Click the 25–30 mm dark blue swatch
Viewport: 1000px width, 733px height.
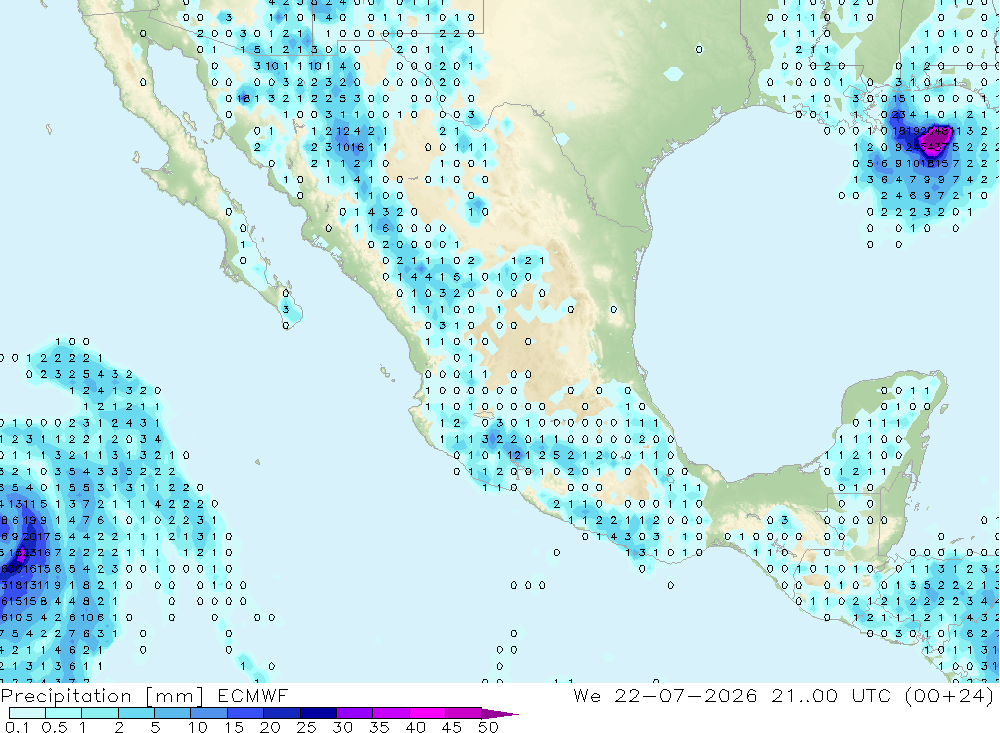(x=318, y=713)
